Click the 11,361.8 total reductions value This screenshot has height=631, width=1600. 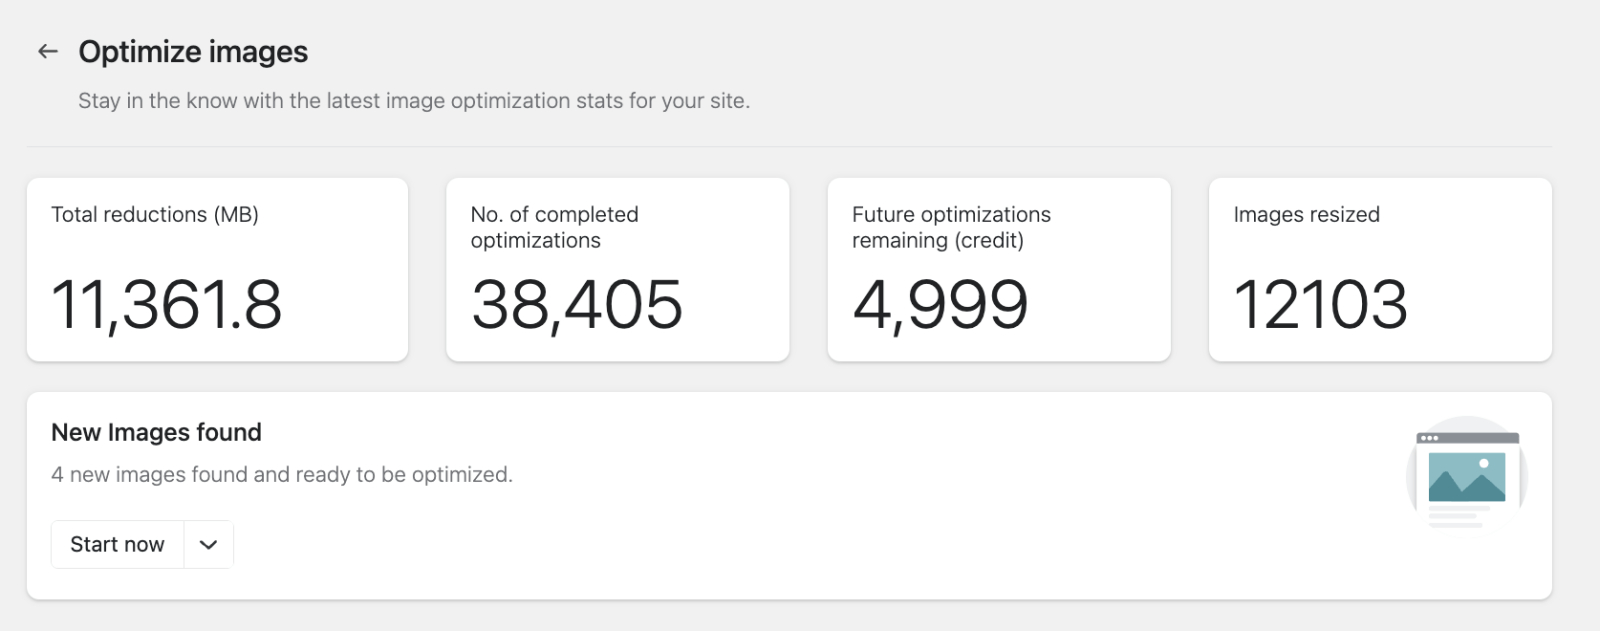167,305
